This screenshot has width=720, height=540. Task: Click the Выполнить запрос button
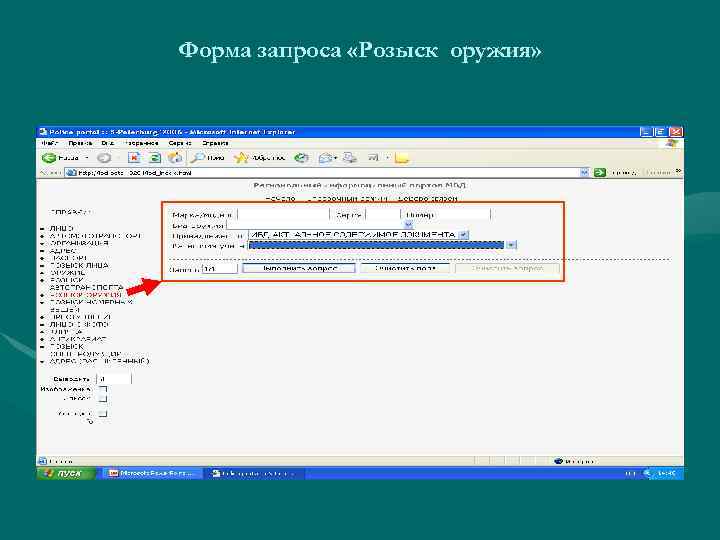pos(299,268)
